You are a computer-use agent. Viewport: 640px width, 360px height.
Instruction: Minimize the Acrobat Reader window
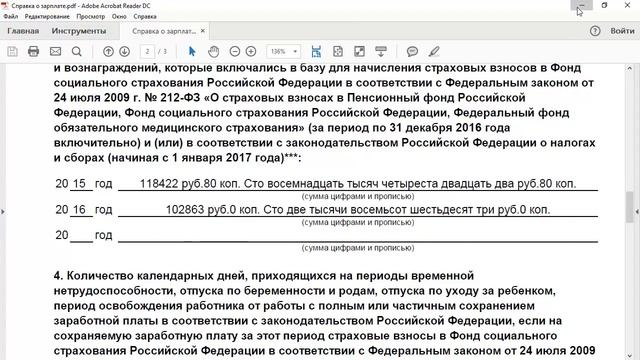click(582, 5)
